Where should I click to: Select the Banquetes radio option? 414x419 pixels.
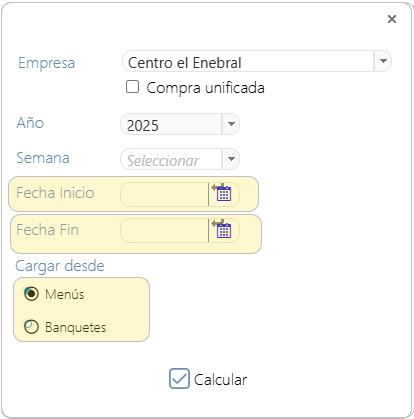(x=31, y=327)
